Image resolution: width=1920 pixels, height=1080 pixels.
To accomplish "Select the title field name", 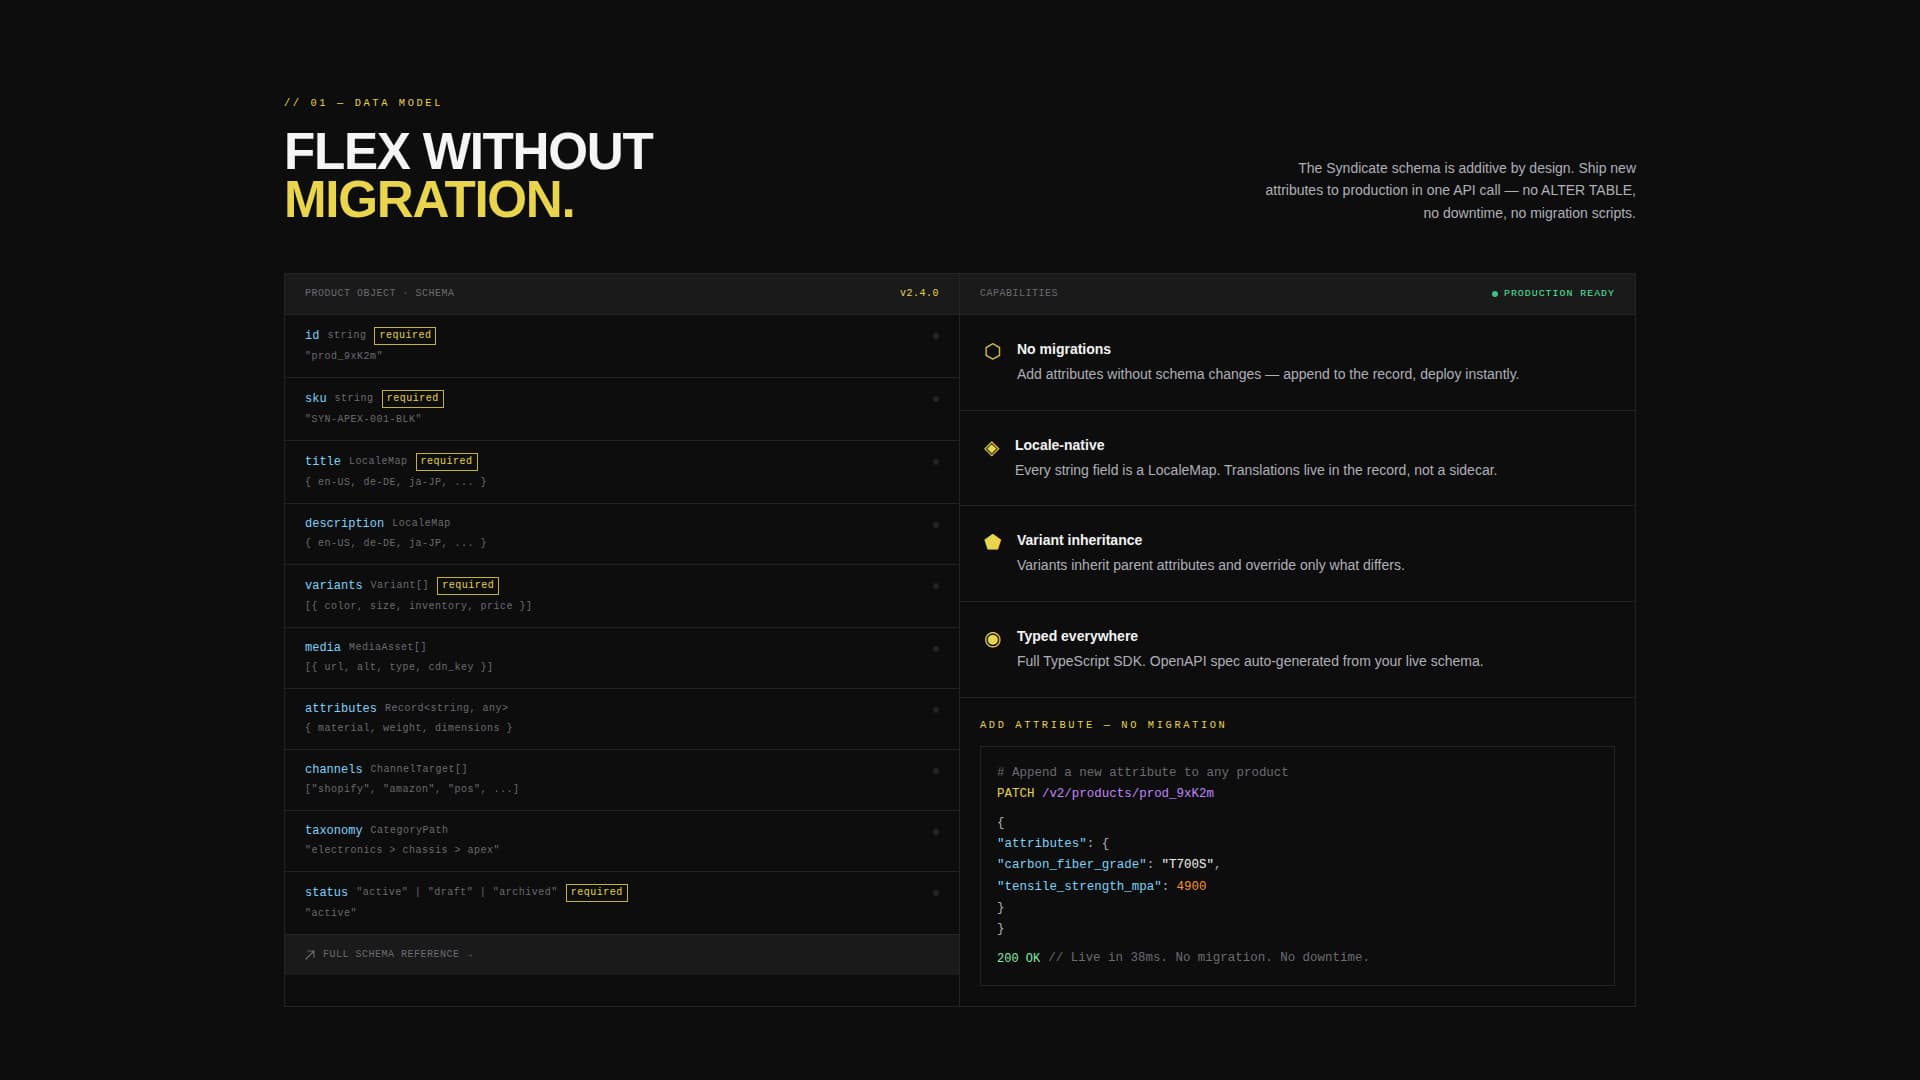I will (323, 461).
